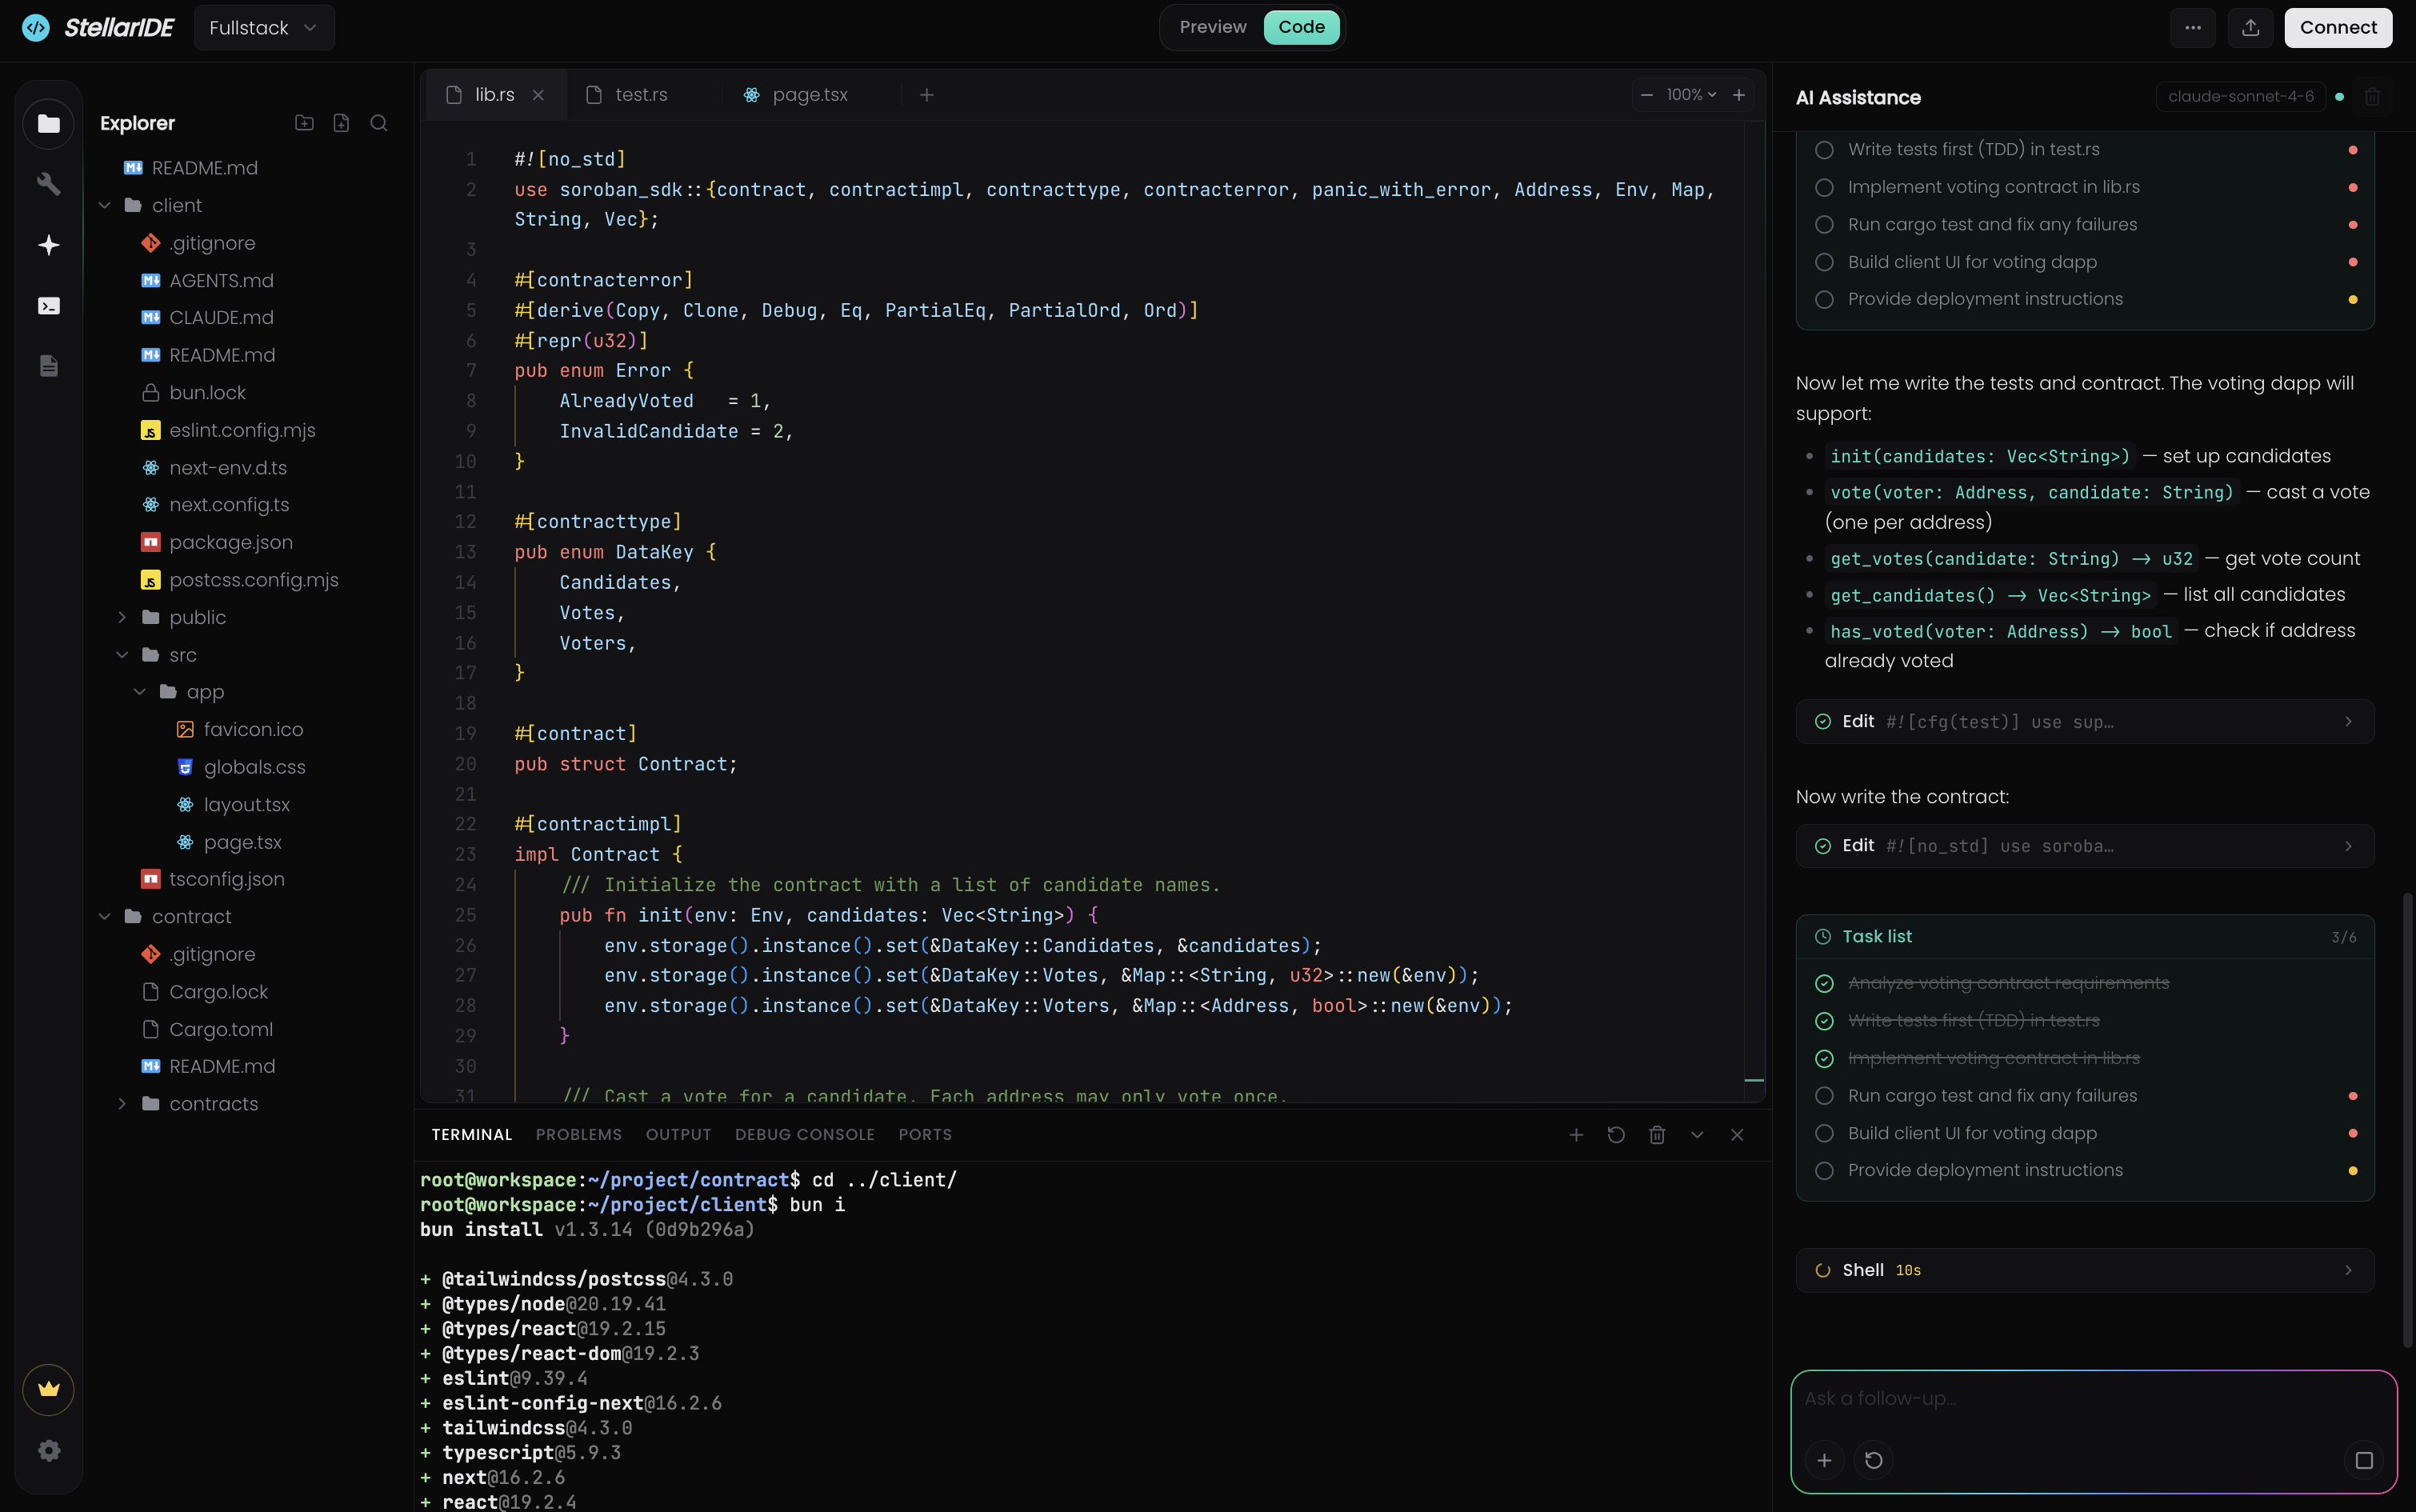The width and height of the screenshot is (2416, 1512).
Task: Open the PORTS panel tab
Action: [925, 1135]
